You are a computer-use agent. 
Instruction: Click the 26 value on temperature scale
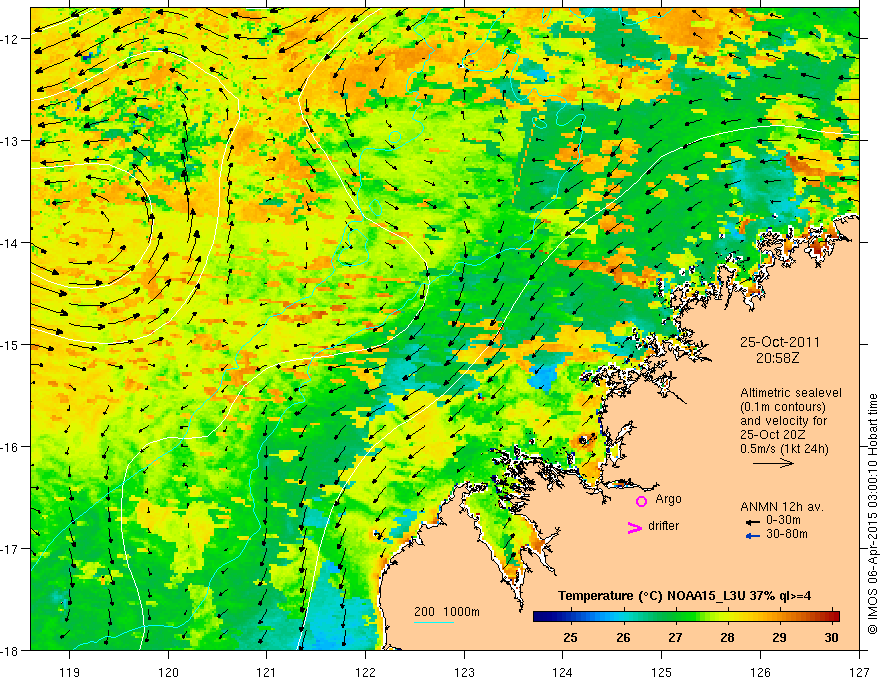click(x=623, y=637)
